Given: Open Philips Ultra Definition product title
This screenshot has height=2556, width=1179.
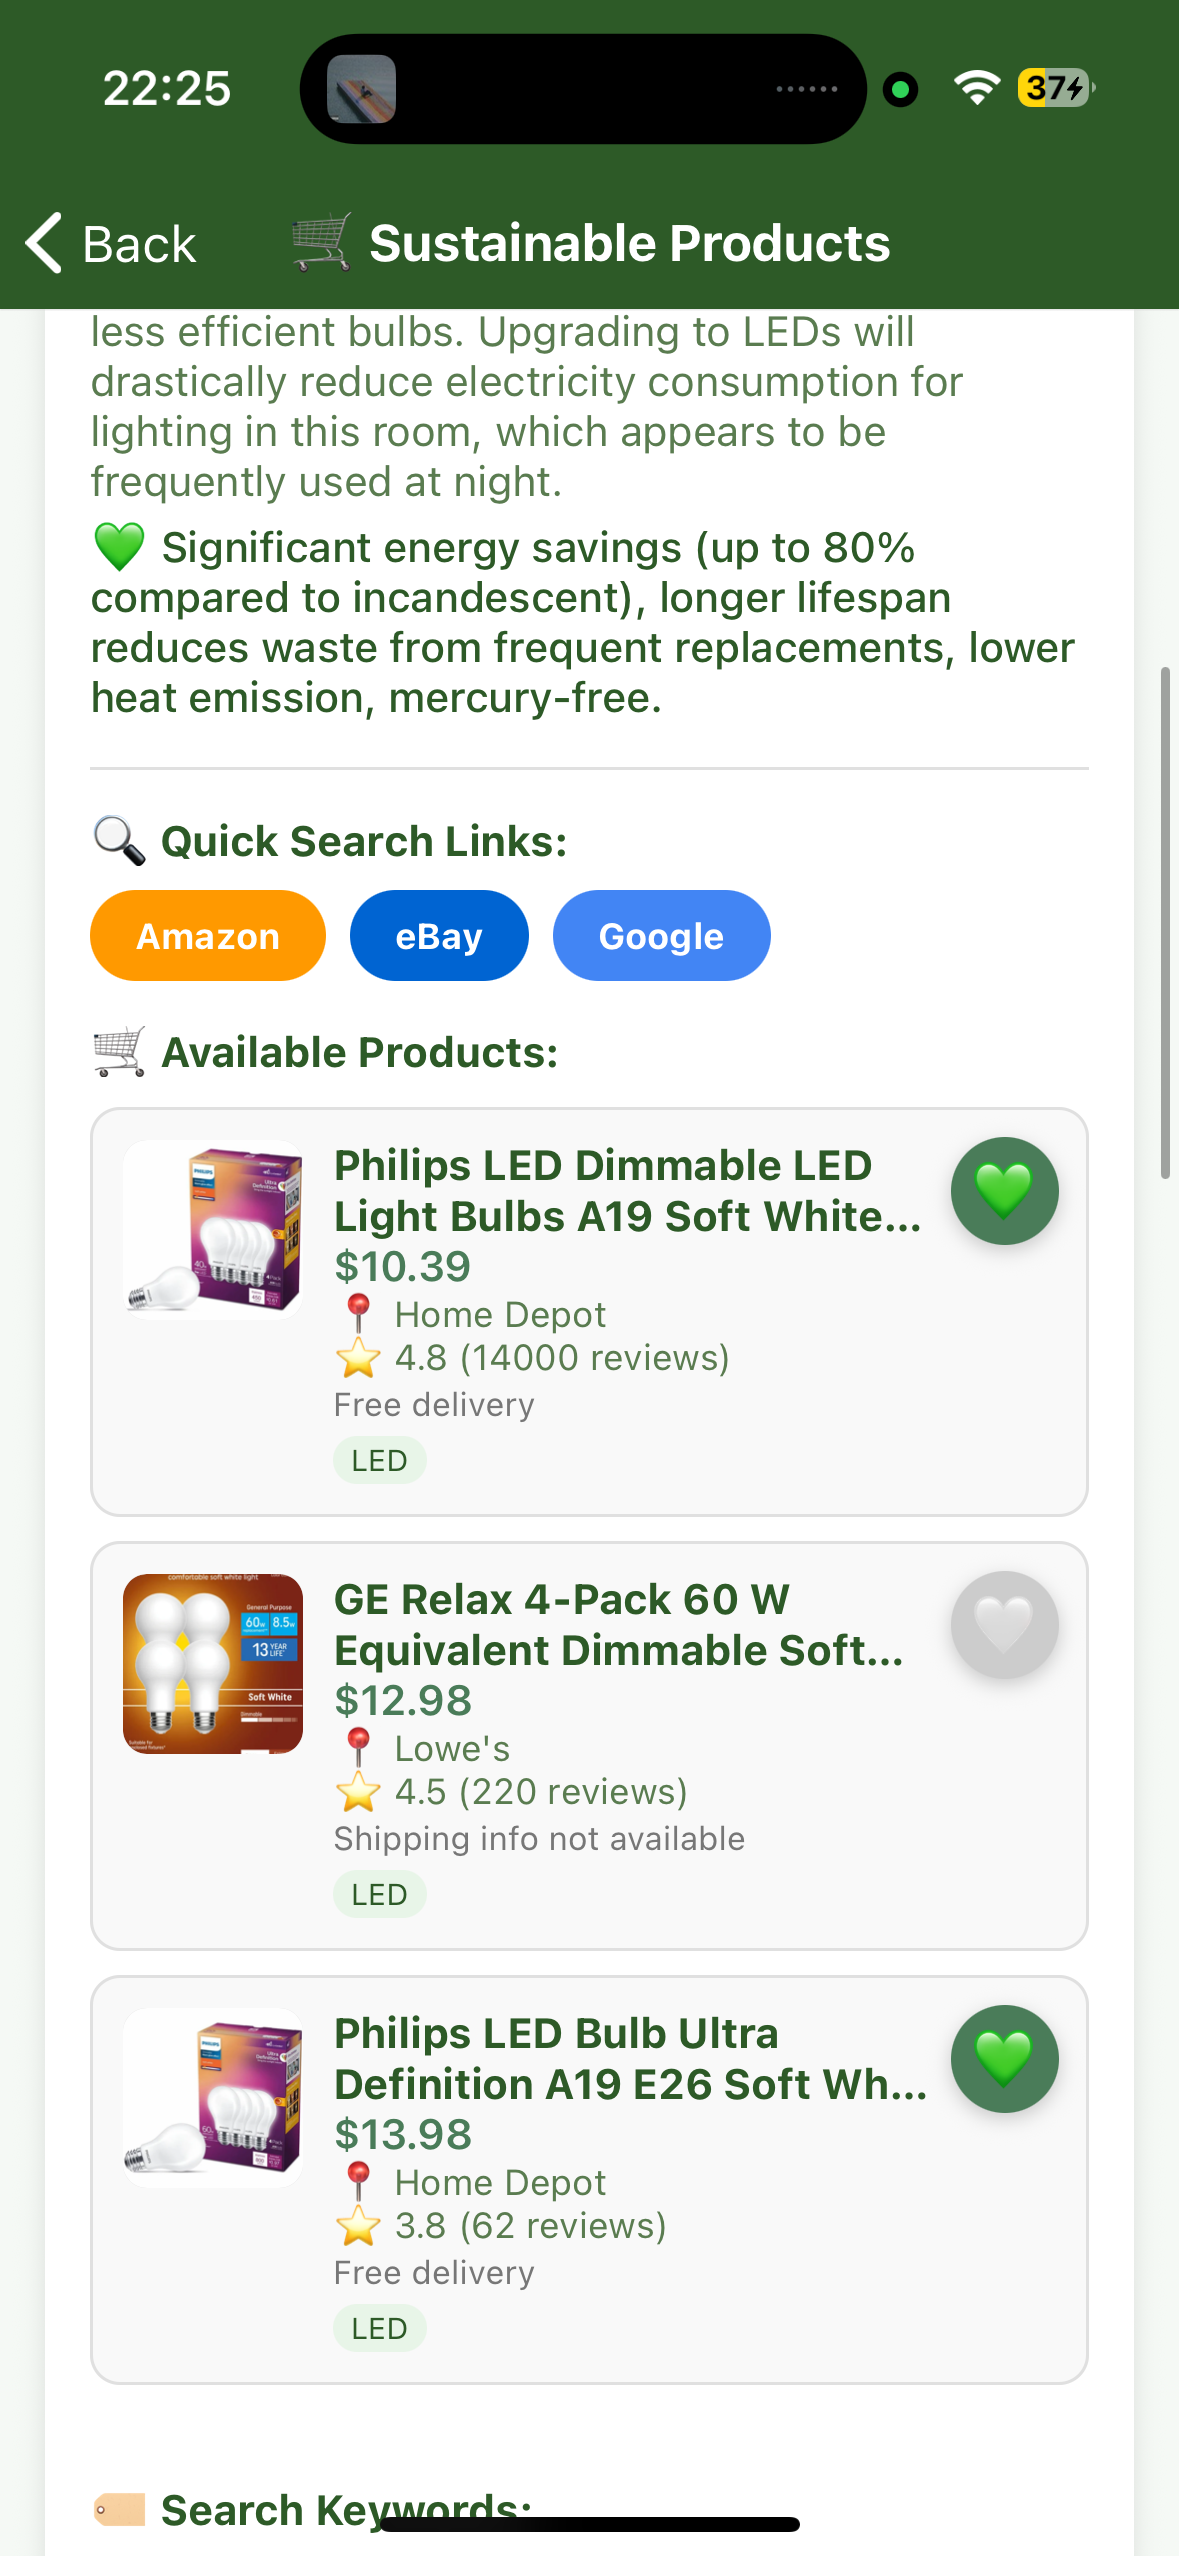Looking at the screenshot, I should click(630, 2059).
